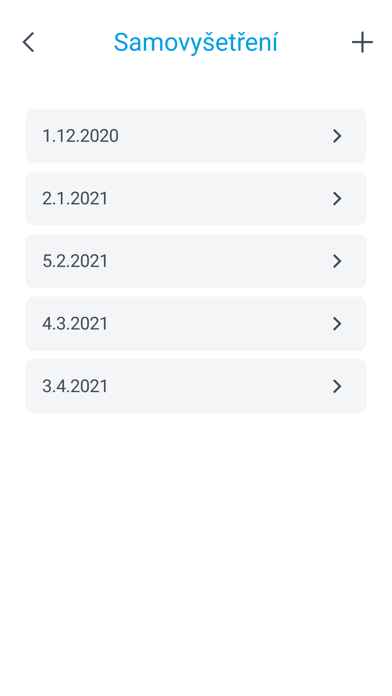
Task: Click the Samovyšetření page title
Action: coord(196,43)
